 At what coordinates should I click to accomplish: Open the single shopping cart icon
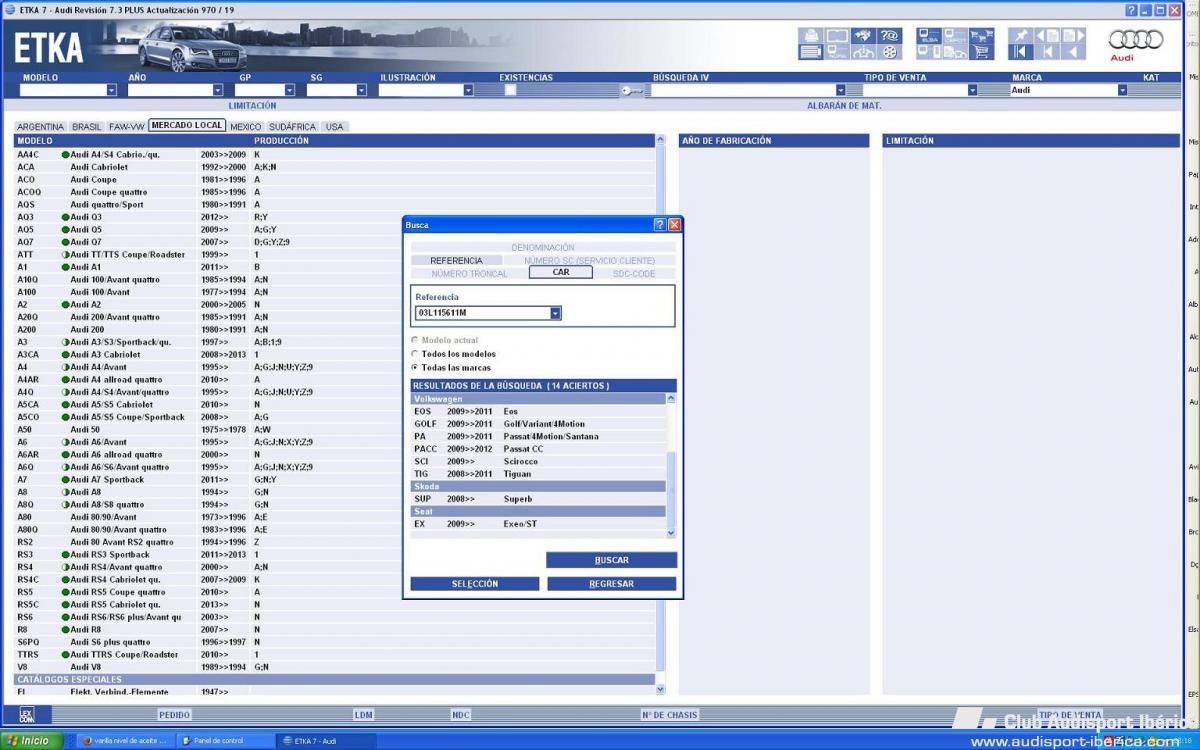pyautogui.click(x=981, y=52)
